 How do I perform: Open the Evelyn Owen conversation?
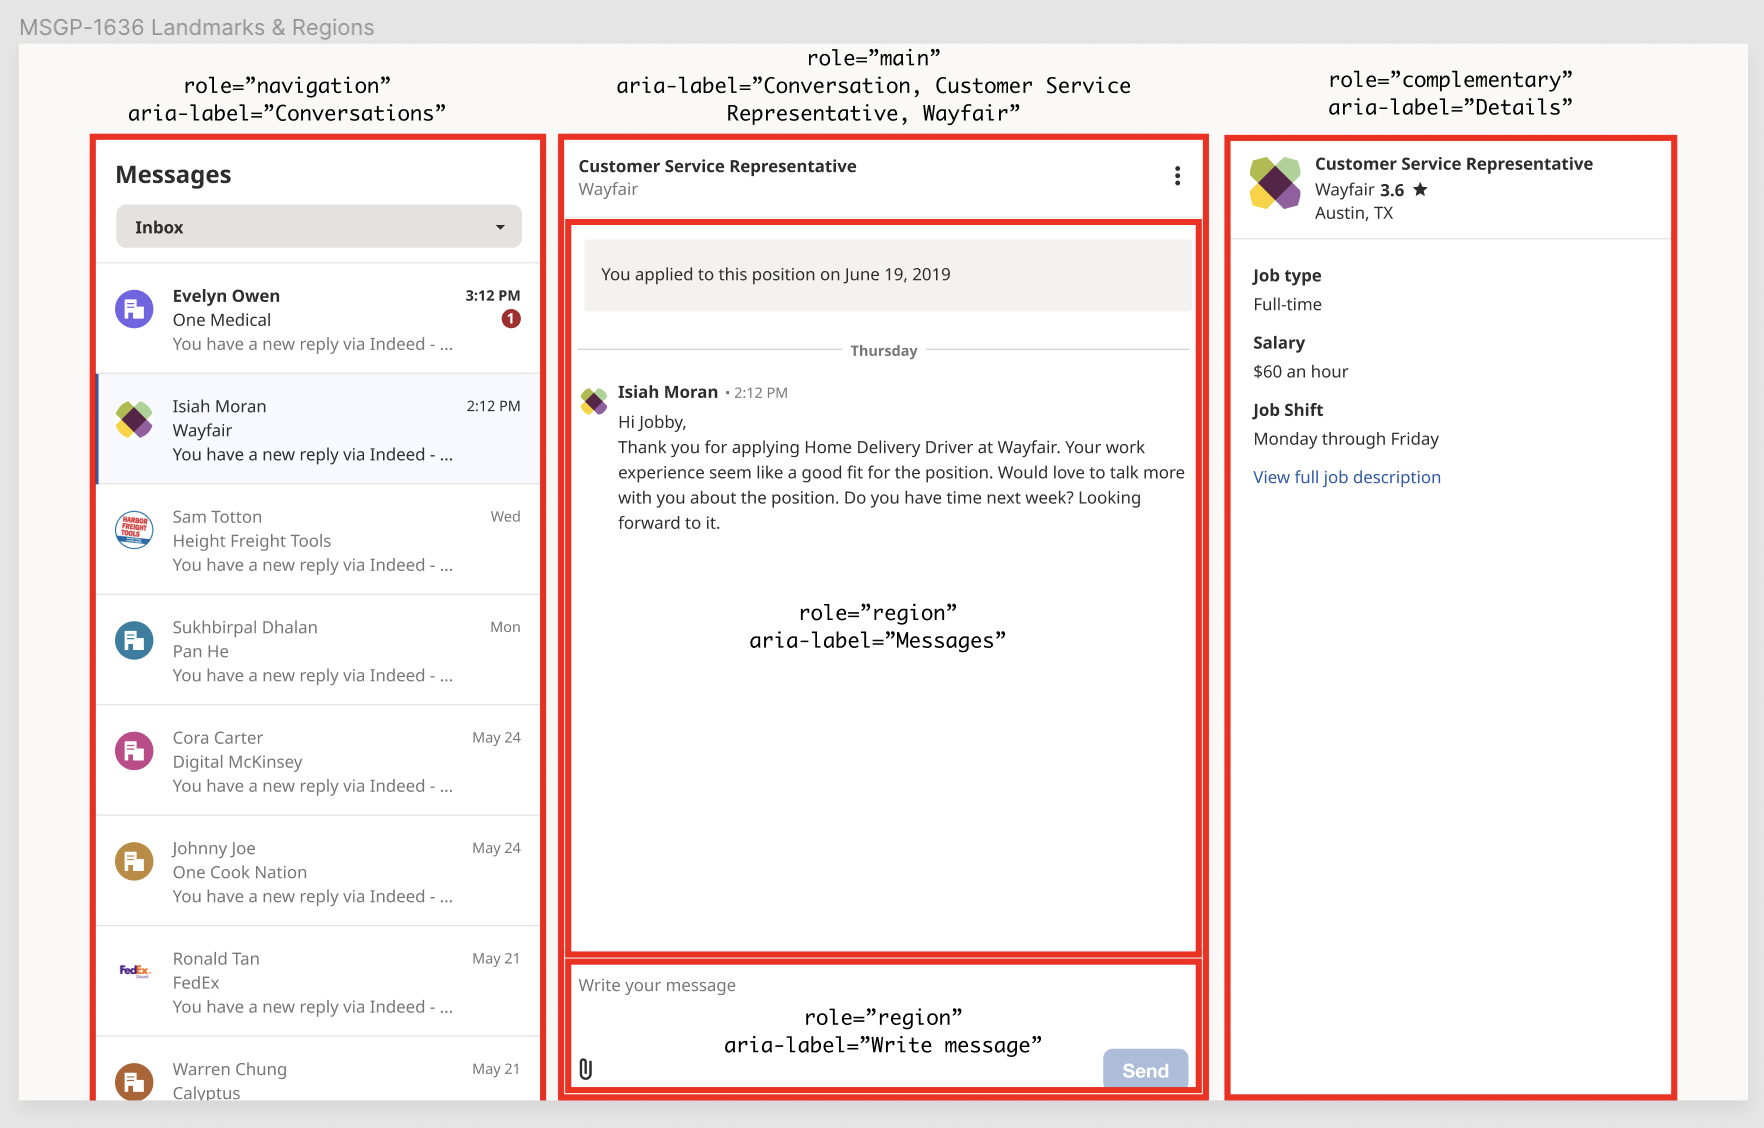pos(319,319)
